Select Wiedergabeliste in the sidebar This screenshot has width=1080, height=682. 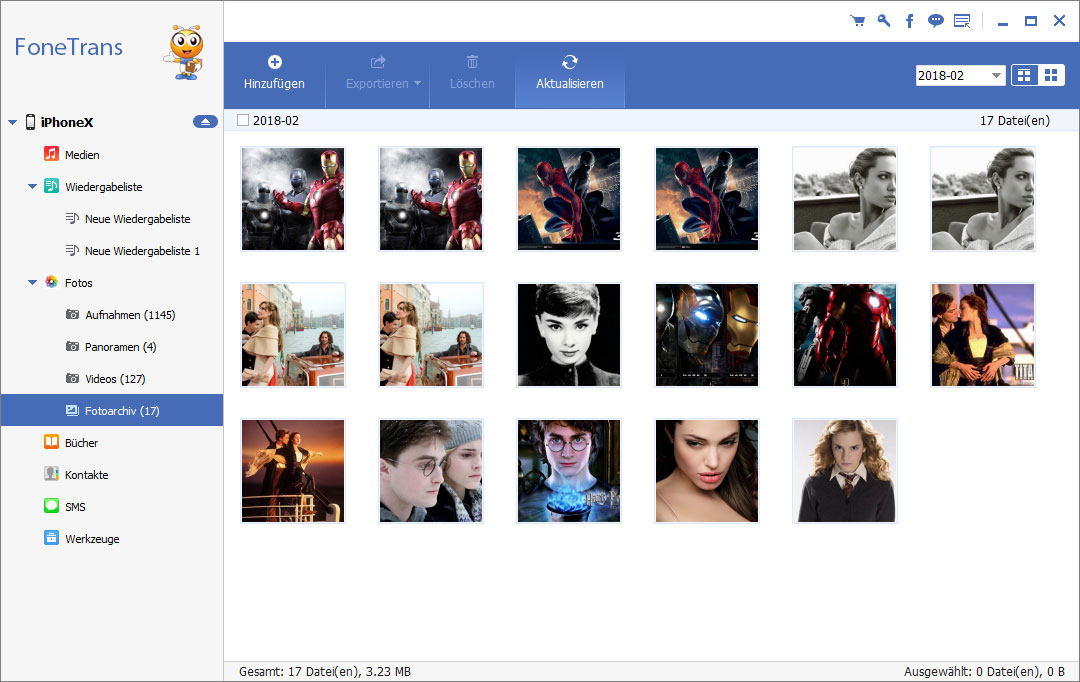(x=103, y=187)
